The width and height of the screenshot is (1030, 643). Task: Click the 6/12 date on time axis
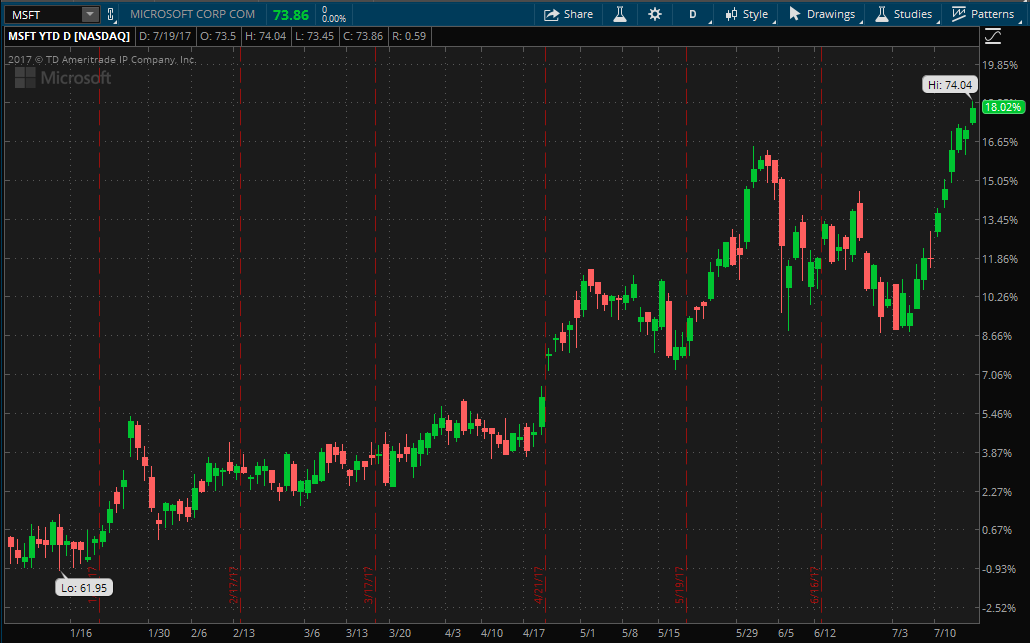pos(825,633)
